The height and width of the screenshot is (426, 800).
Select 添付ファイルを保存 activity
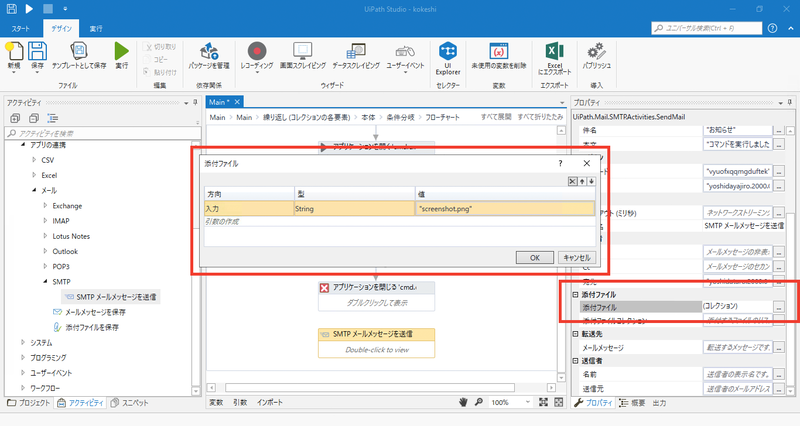point(86,327)
